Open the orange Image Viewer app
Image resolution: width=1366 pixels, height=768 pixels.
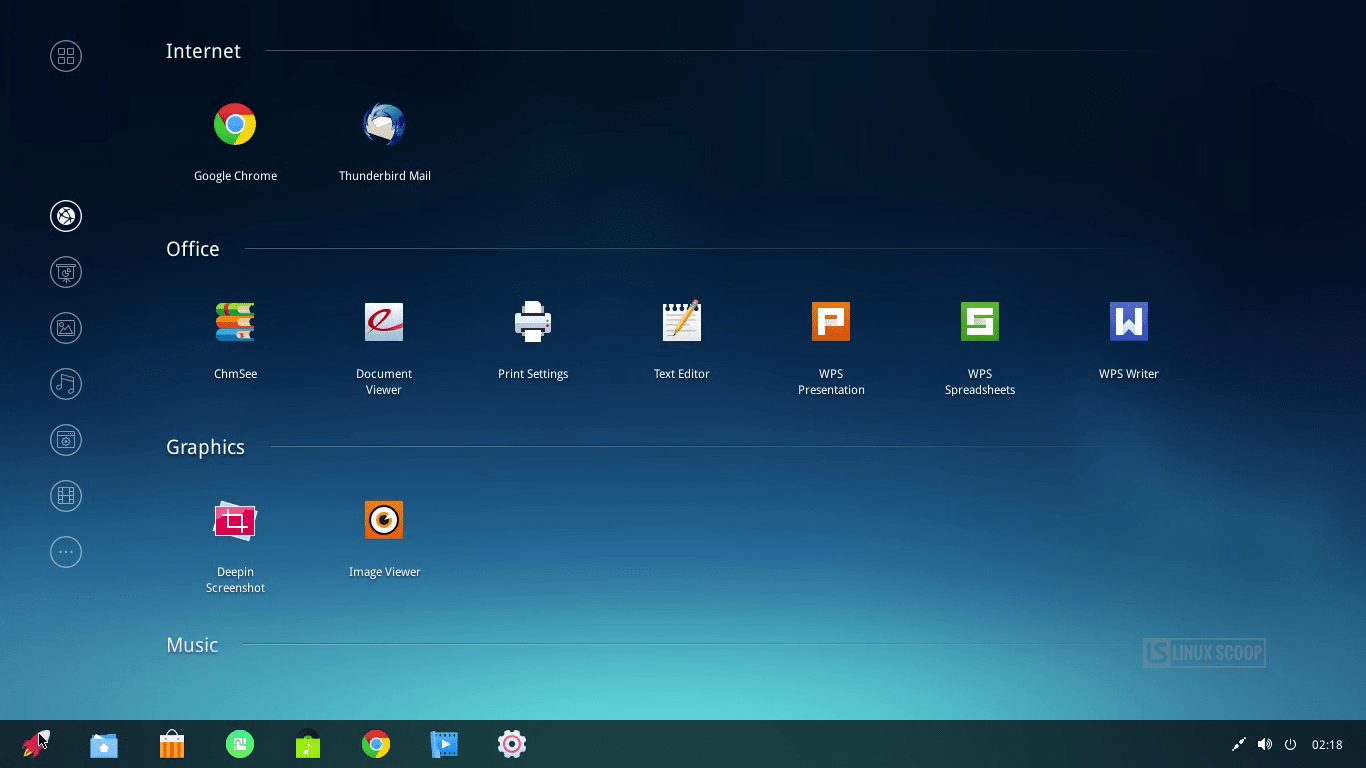[384, 520]
